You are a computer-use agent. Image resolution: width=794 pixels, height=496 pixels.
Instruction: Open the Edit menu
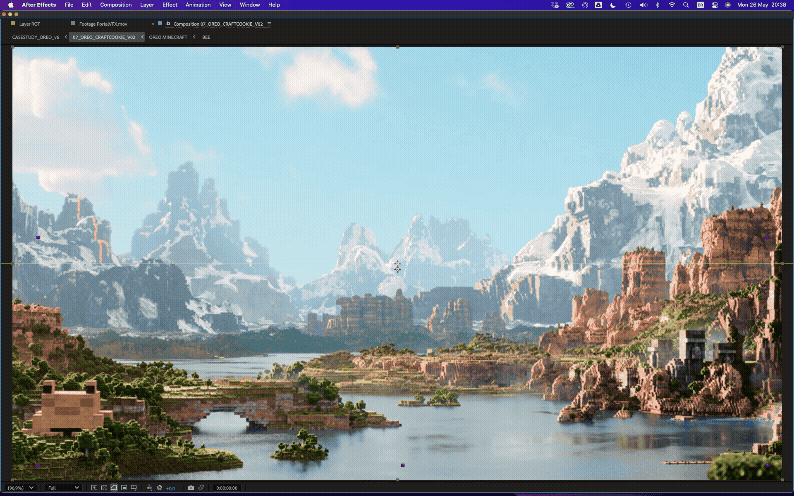87,5
